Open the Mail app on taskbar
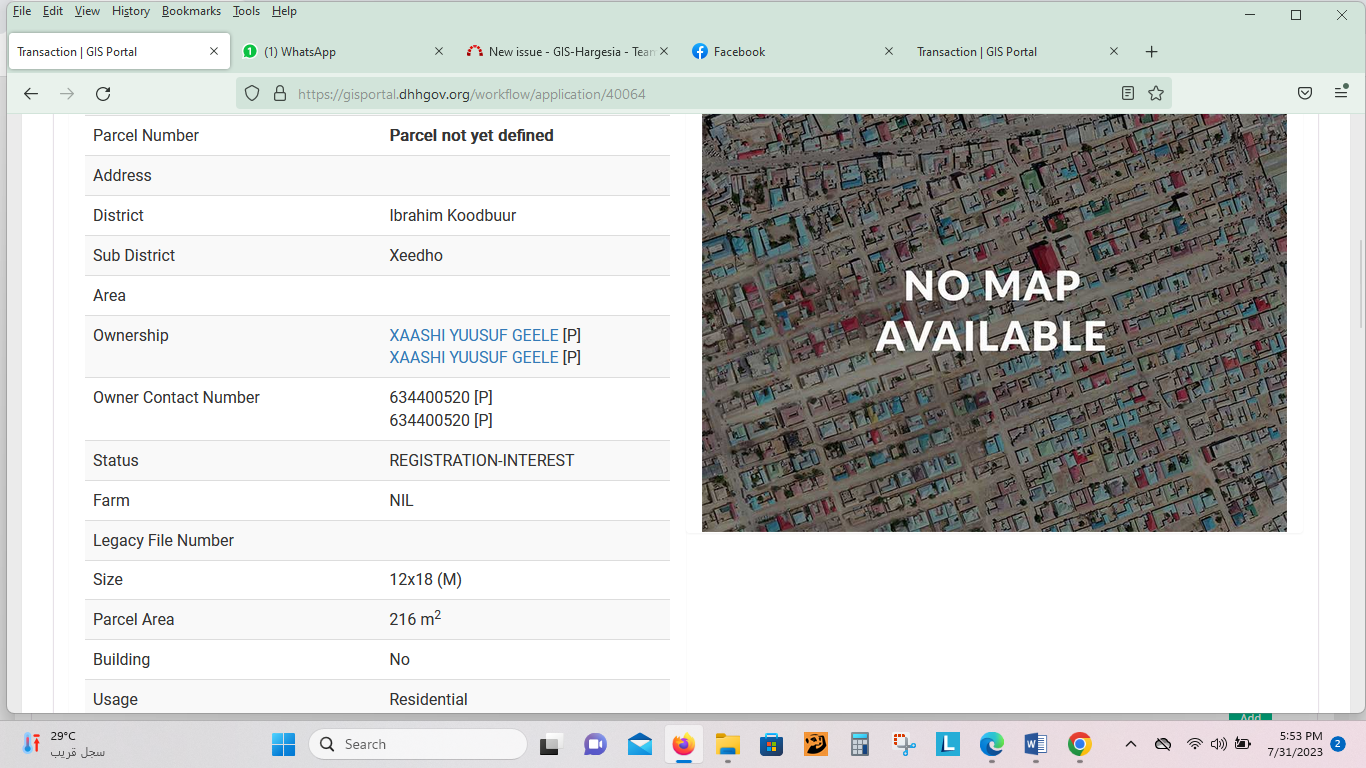This screenshot has width=1366, height=768. (x=640, y=744)
